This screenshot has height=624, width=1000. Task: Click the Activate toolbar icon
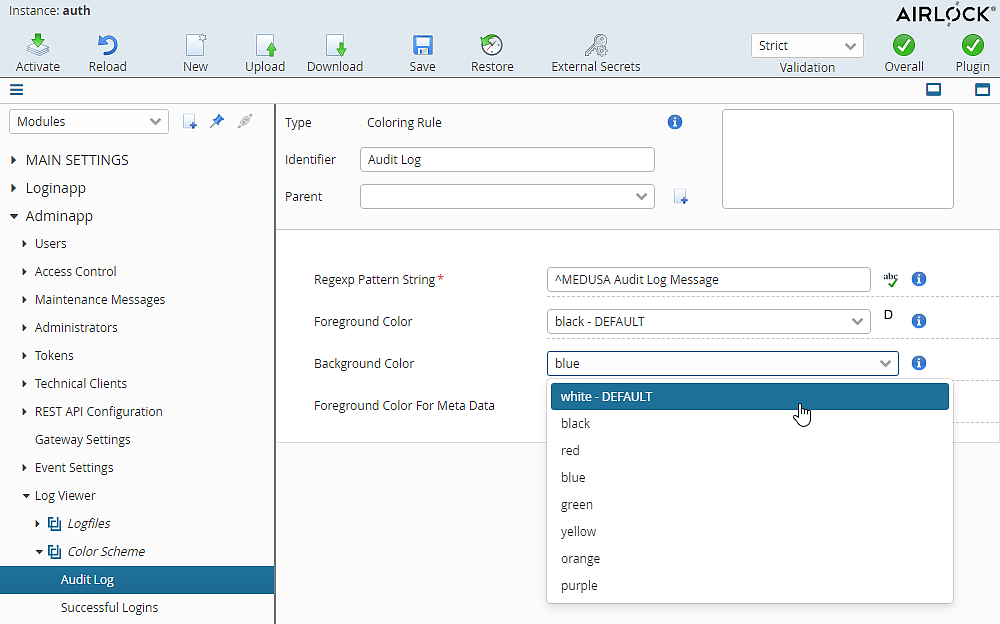(x=38, y=45)
